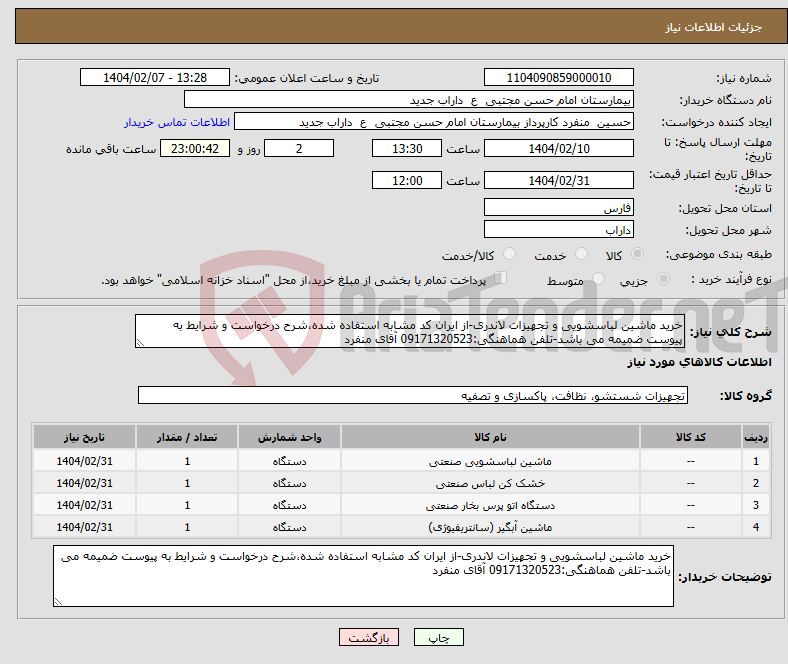This screenshot has height=664, width=788.
Task: Click the استان محل تحویل field showing فارس
Action: (x=558, y=208)
